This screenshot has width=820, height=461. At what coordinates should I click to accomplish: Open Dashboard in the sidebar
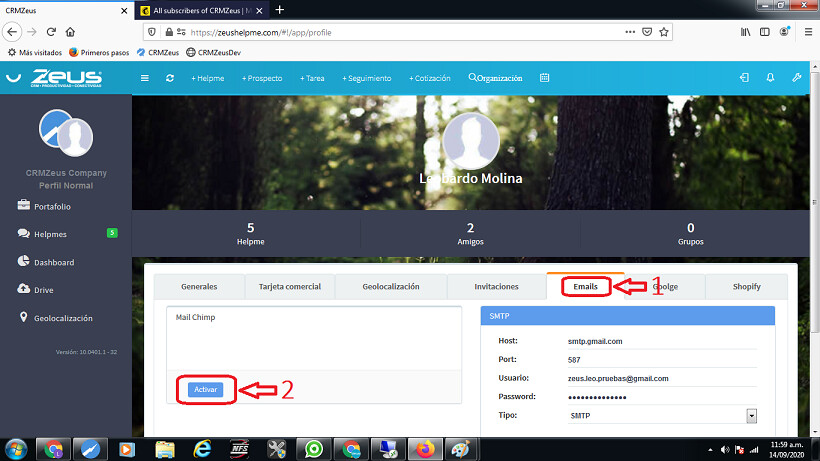click(x=54, y=262)
